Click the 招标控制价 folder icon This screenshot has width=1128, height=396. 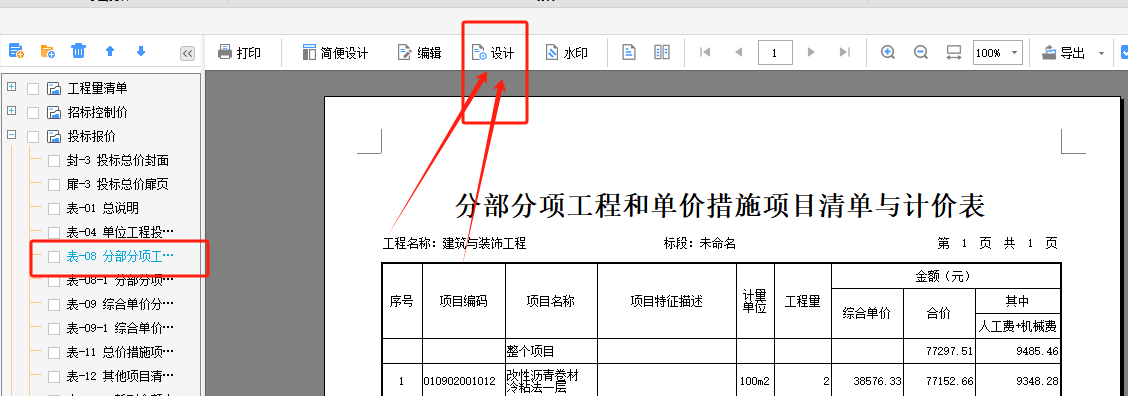pyautogui.click(x=54, y=113)
